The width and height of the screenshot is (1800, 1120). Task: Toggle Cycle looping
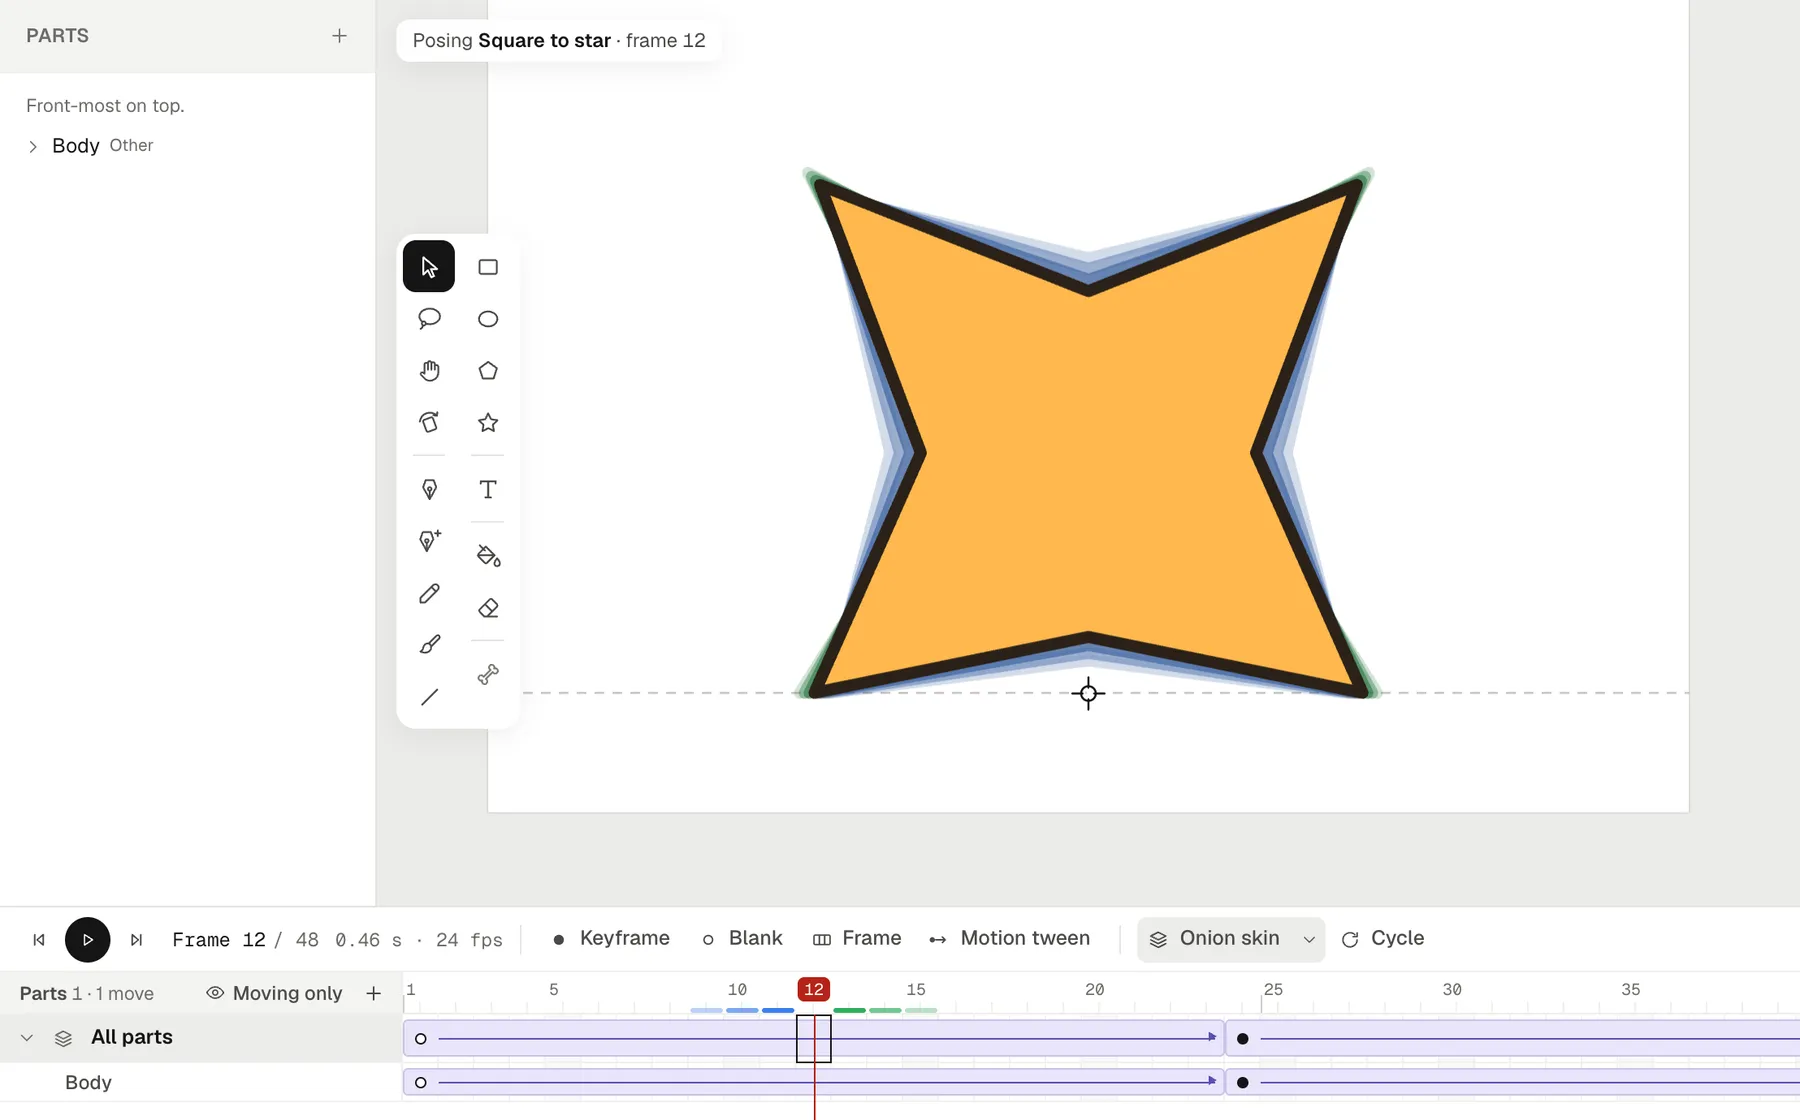1383,939
